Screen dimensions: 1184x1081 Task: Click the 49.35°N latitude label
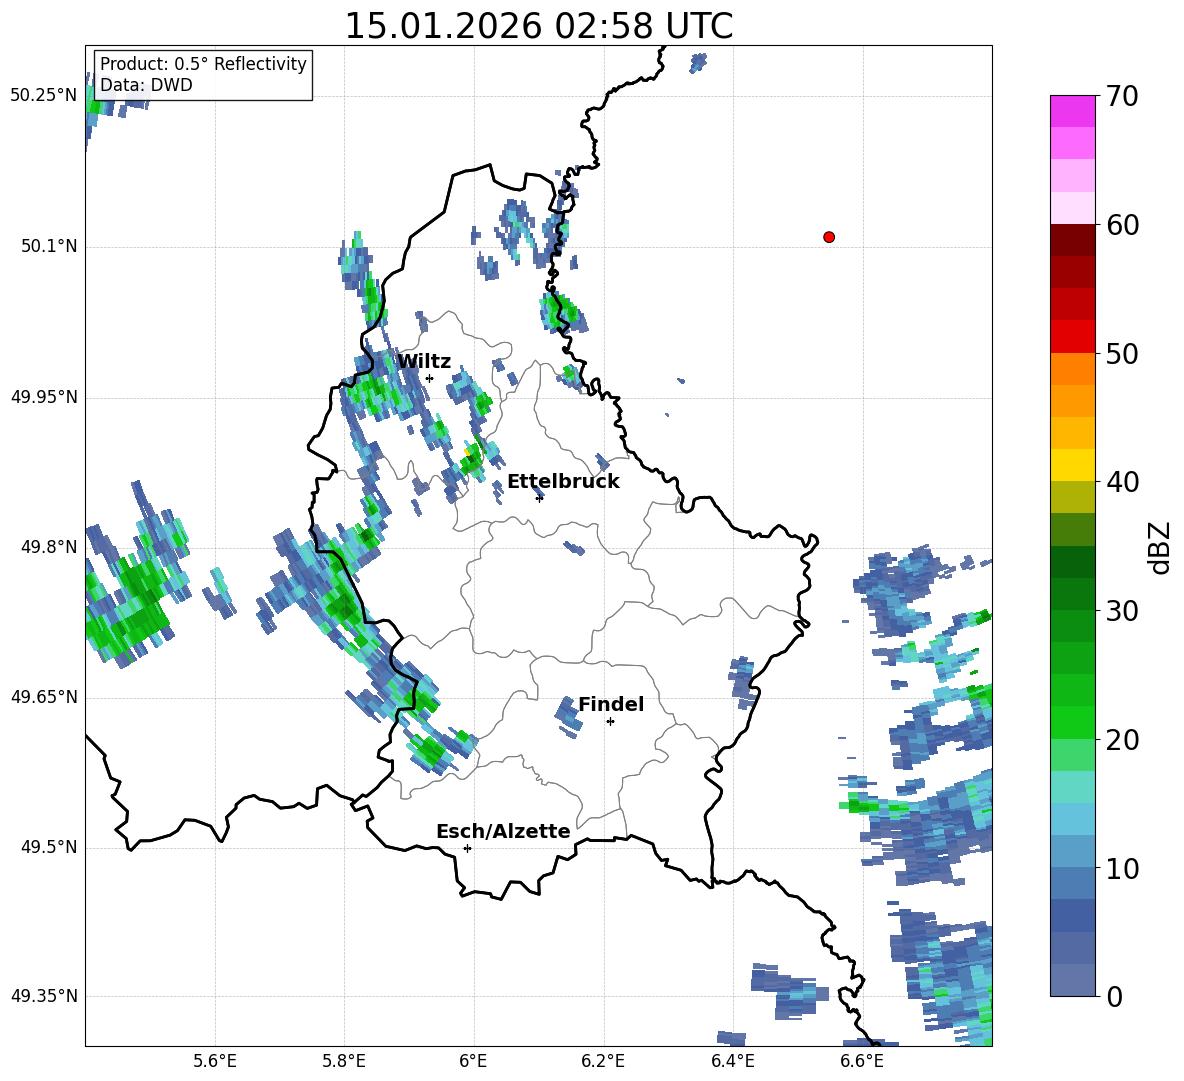point(44,996)
